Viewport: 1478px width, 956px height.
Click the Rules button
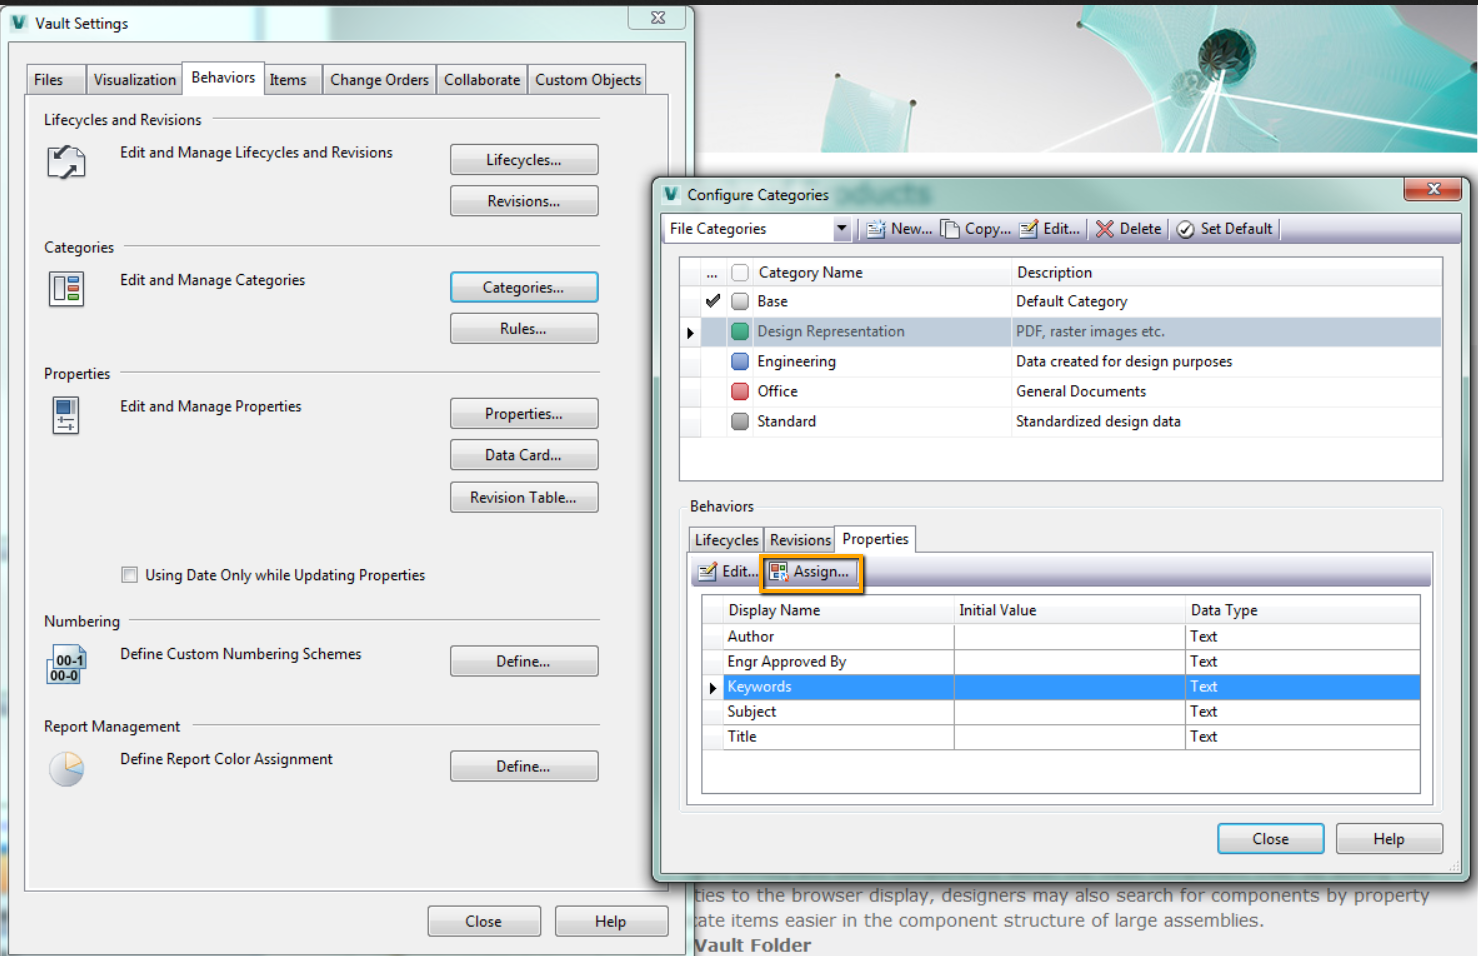tap(524, 328)
